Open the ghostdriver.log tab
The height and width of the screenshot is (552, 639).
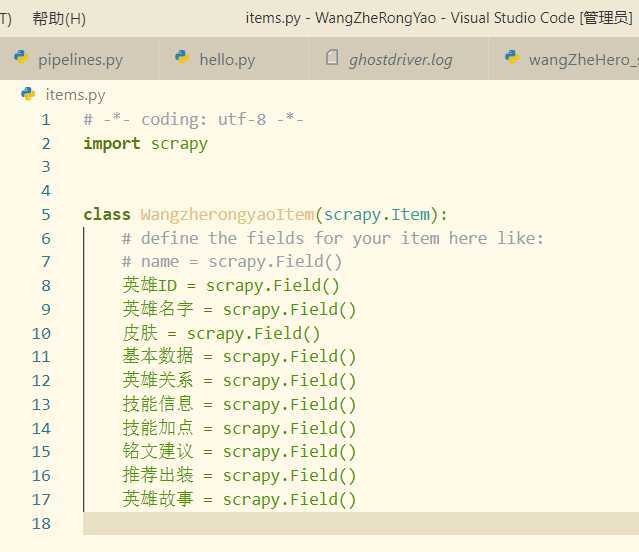coord(399,60)
